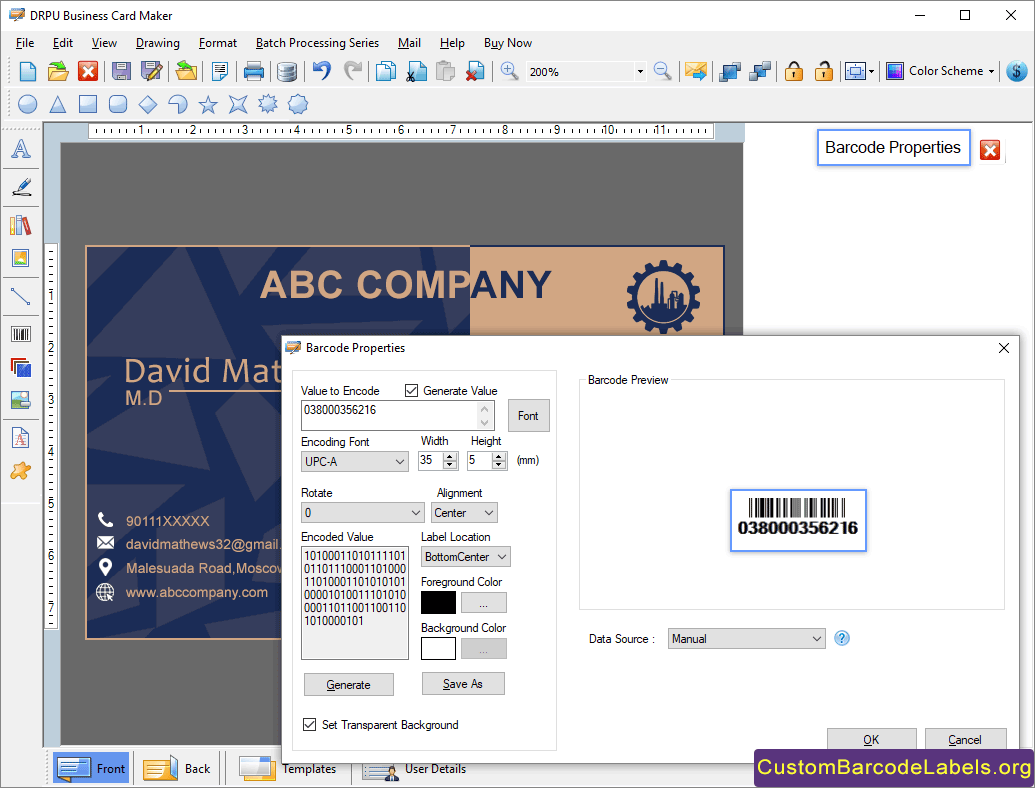Click the help question mark icon
This screenshot has height=788, width=1035.
pyautogui.click(x=842, y=638)
